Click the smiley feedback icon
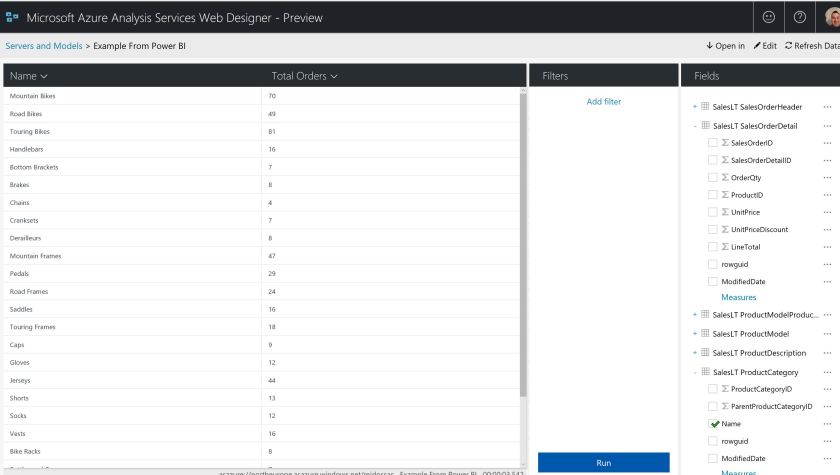 pos(768,17)
